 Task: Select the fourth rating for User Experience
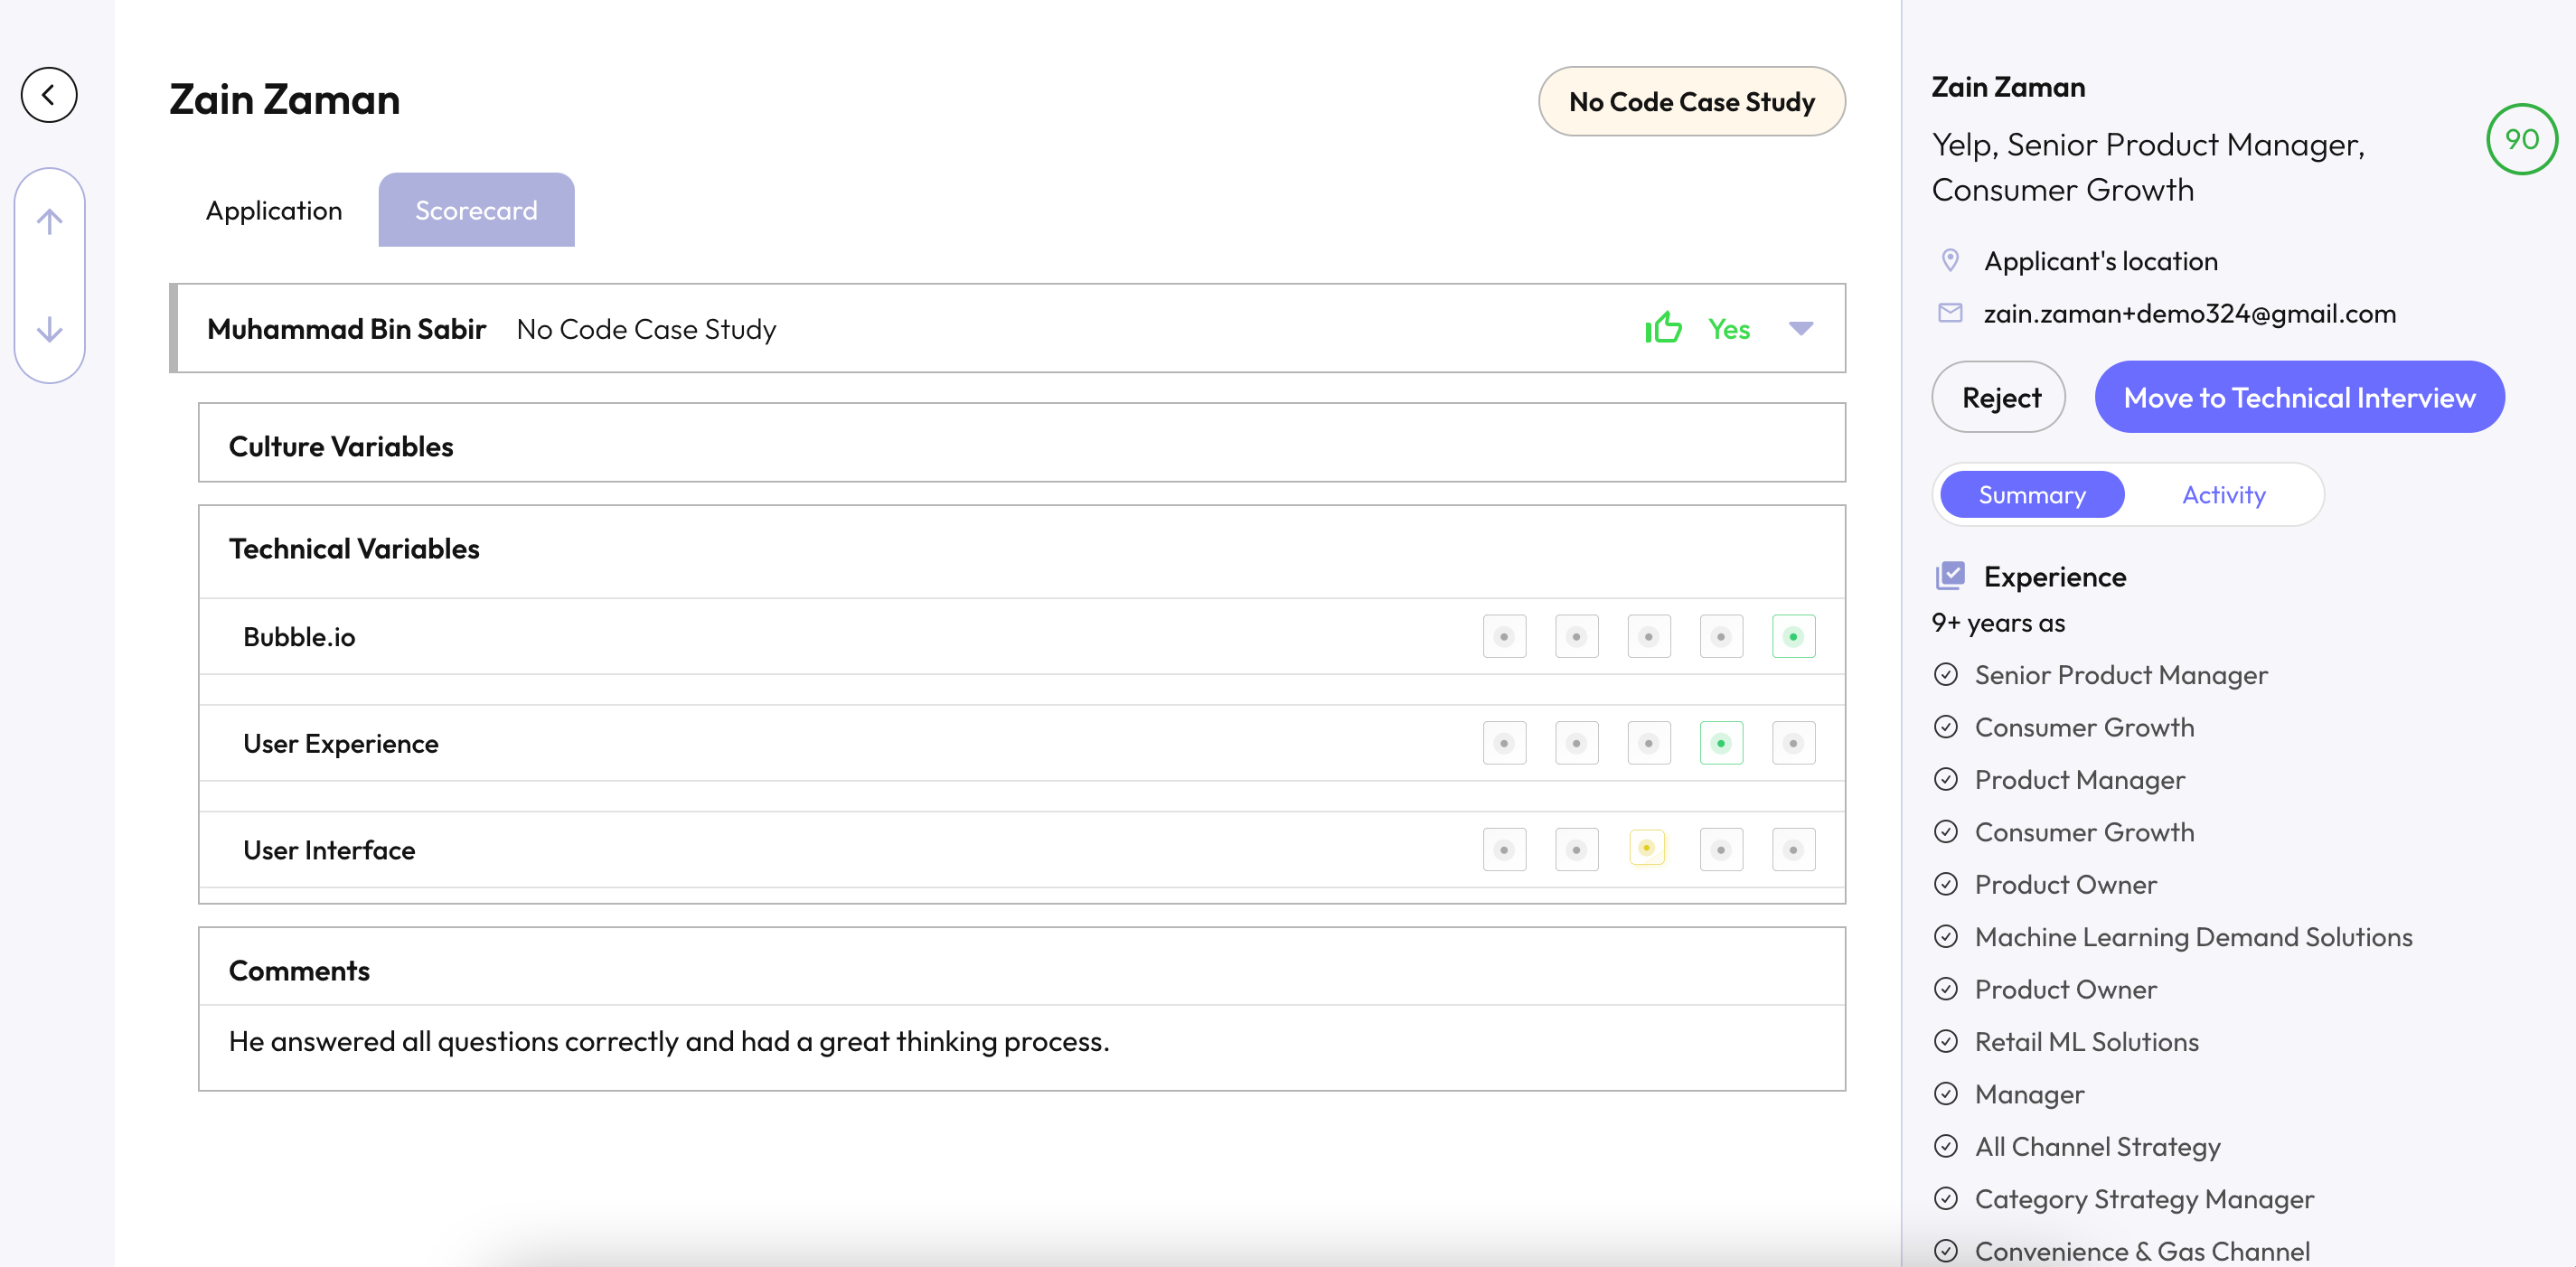click(1721, 742)
